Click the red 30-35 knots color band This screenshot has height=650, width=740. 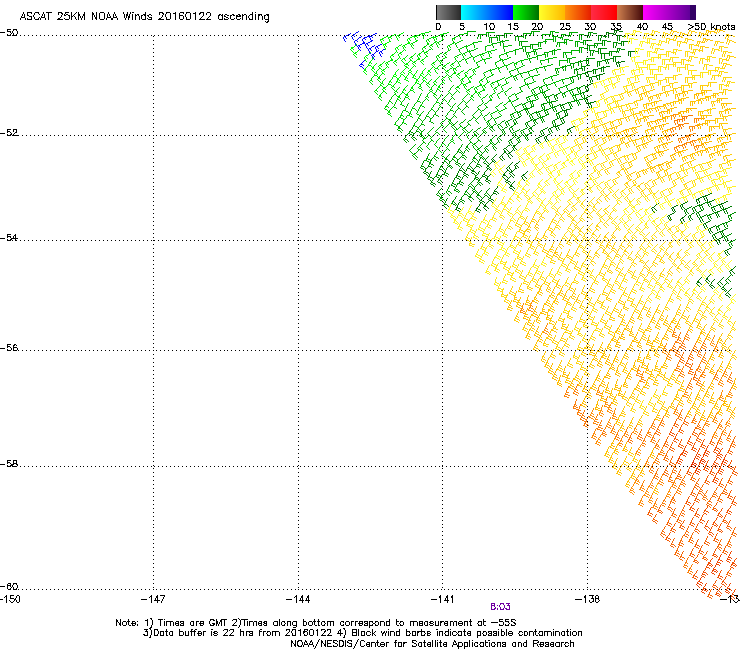point(604,12)
